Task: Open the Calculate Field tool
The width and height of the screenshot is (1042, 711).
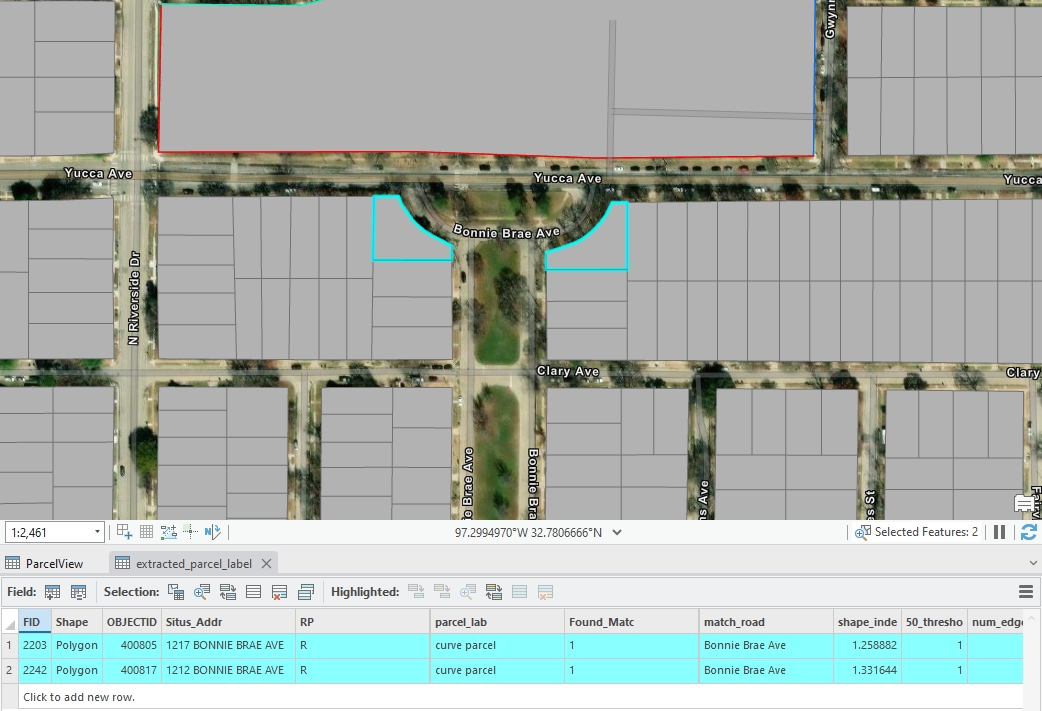Action: (78, 592)
